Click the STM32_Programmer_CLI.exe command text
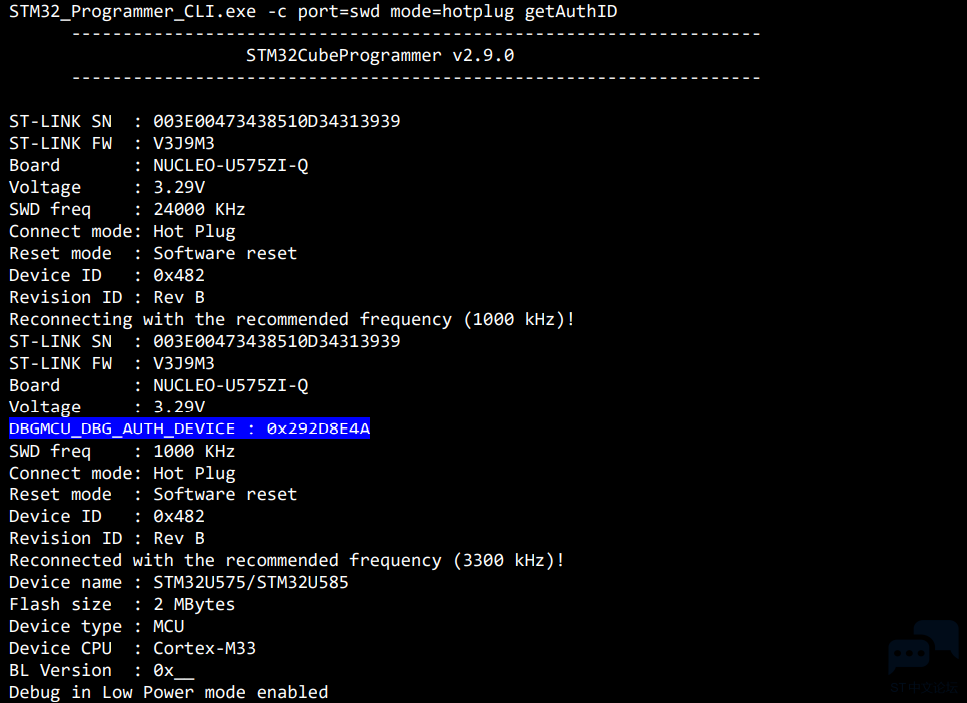Viewport: 967px width, 703px height. 133,12
